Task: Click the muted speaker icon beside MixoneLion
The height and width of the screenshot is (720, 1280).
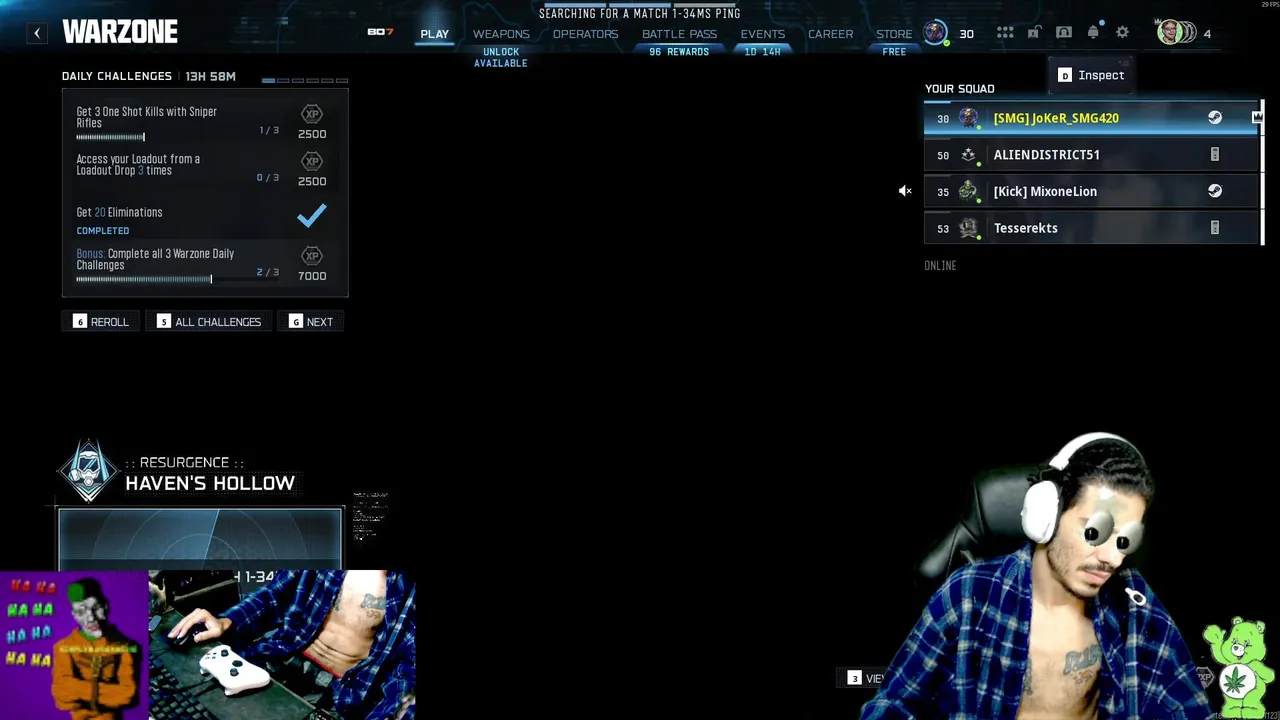Action: pyautogui.click(x=905, y=191)
